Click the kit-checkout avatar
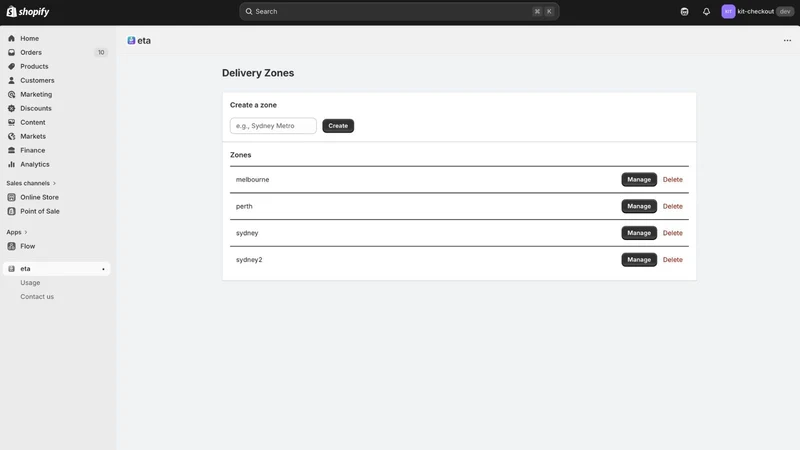 [728, 11]
